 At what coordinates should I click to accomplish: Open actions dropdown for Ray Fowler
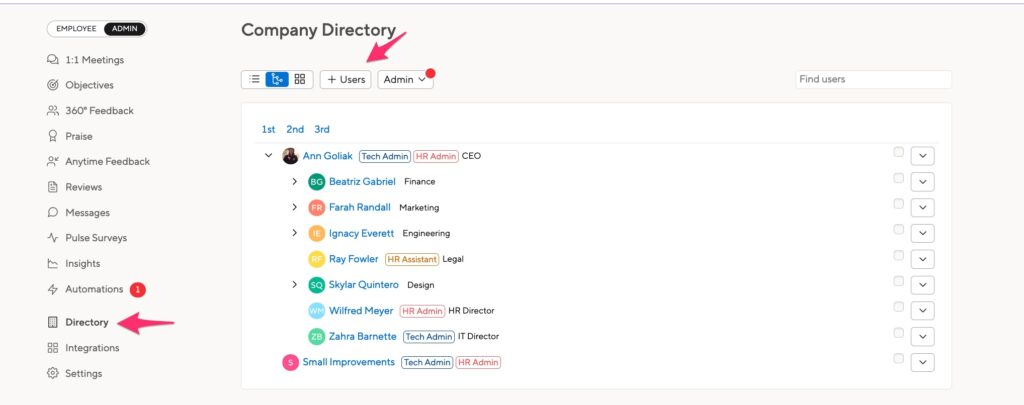pyautogui.click(x=922, y=259)
